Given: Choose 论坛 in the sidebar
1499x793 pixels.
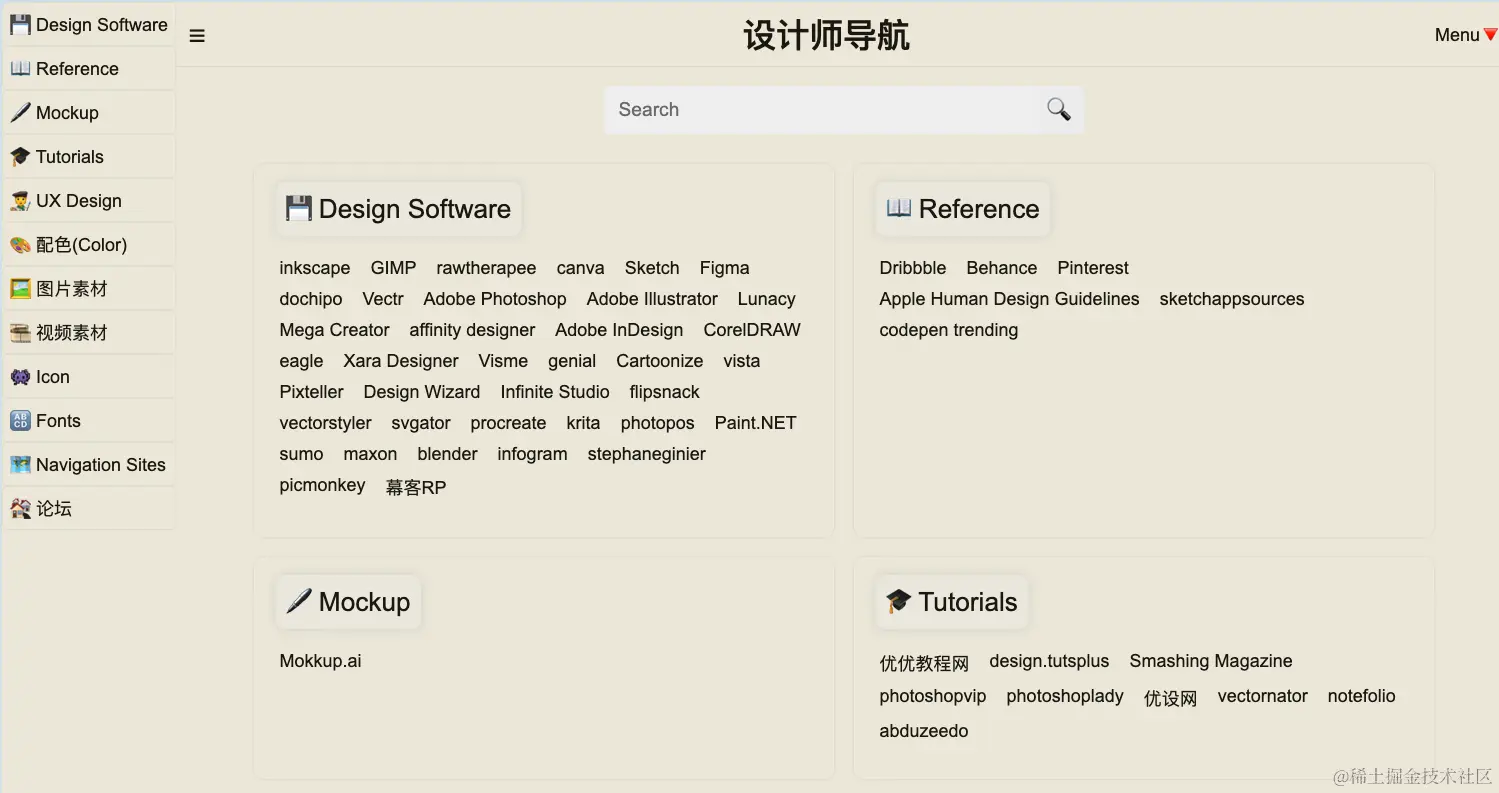Looking at the screenshot, I should click(89, 509).
